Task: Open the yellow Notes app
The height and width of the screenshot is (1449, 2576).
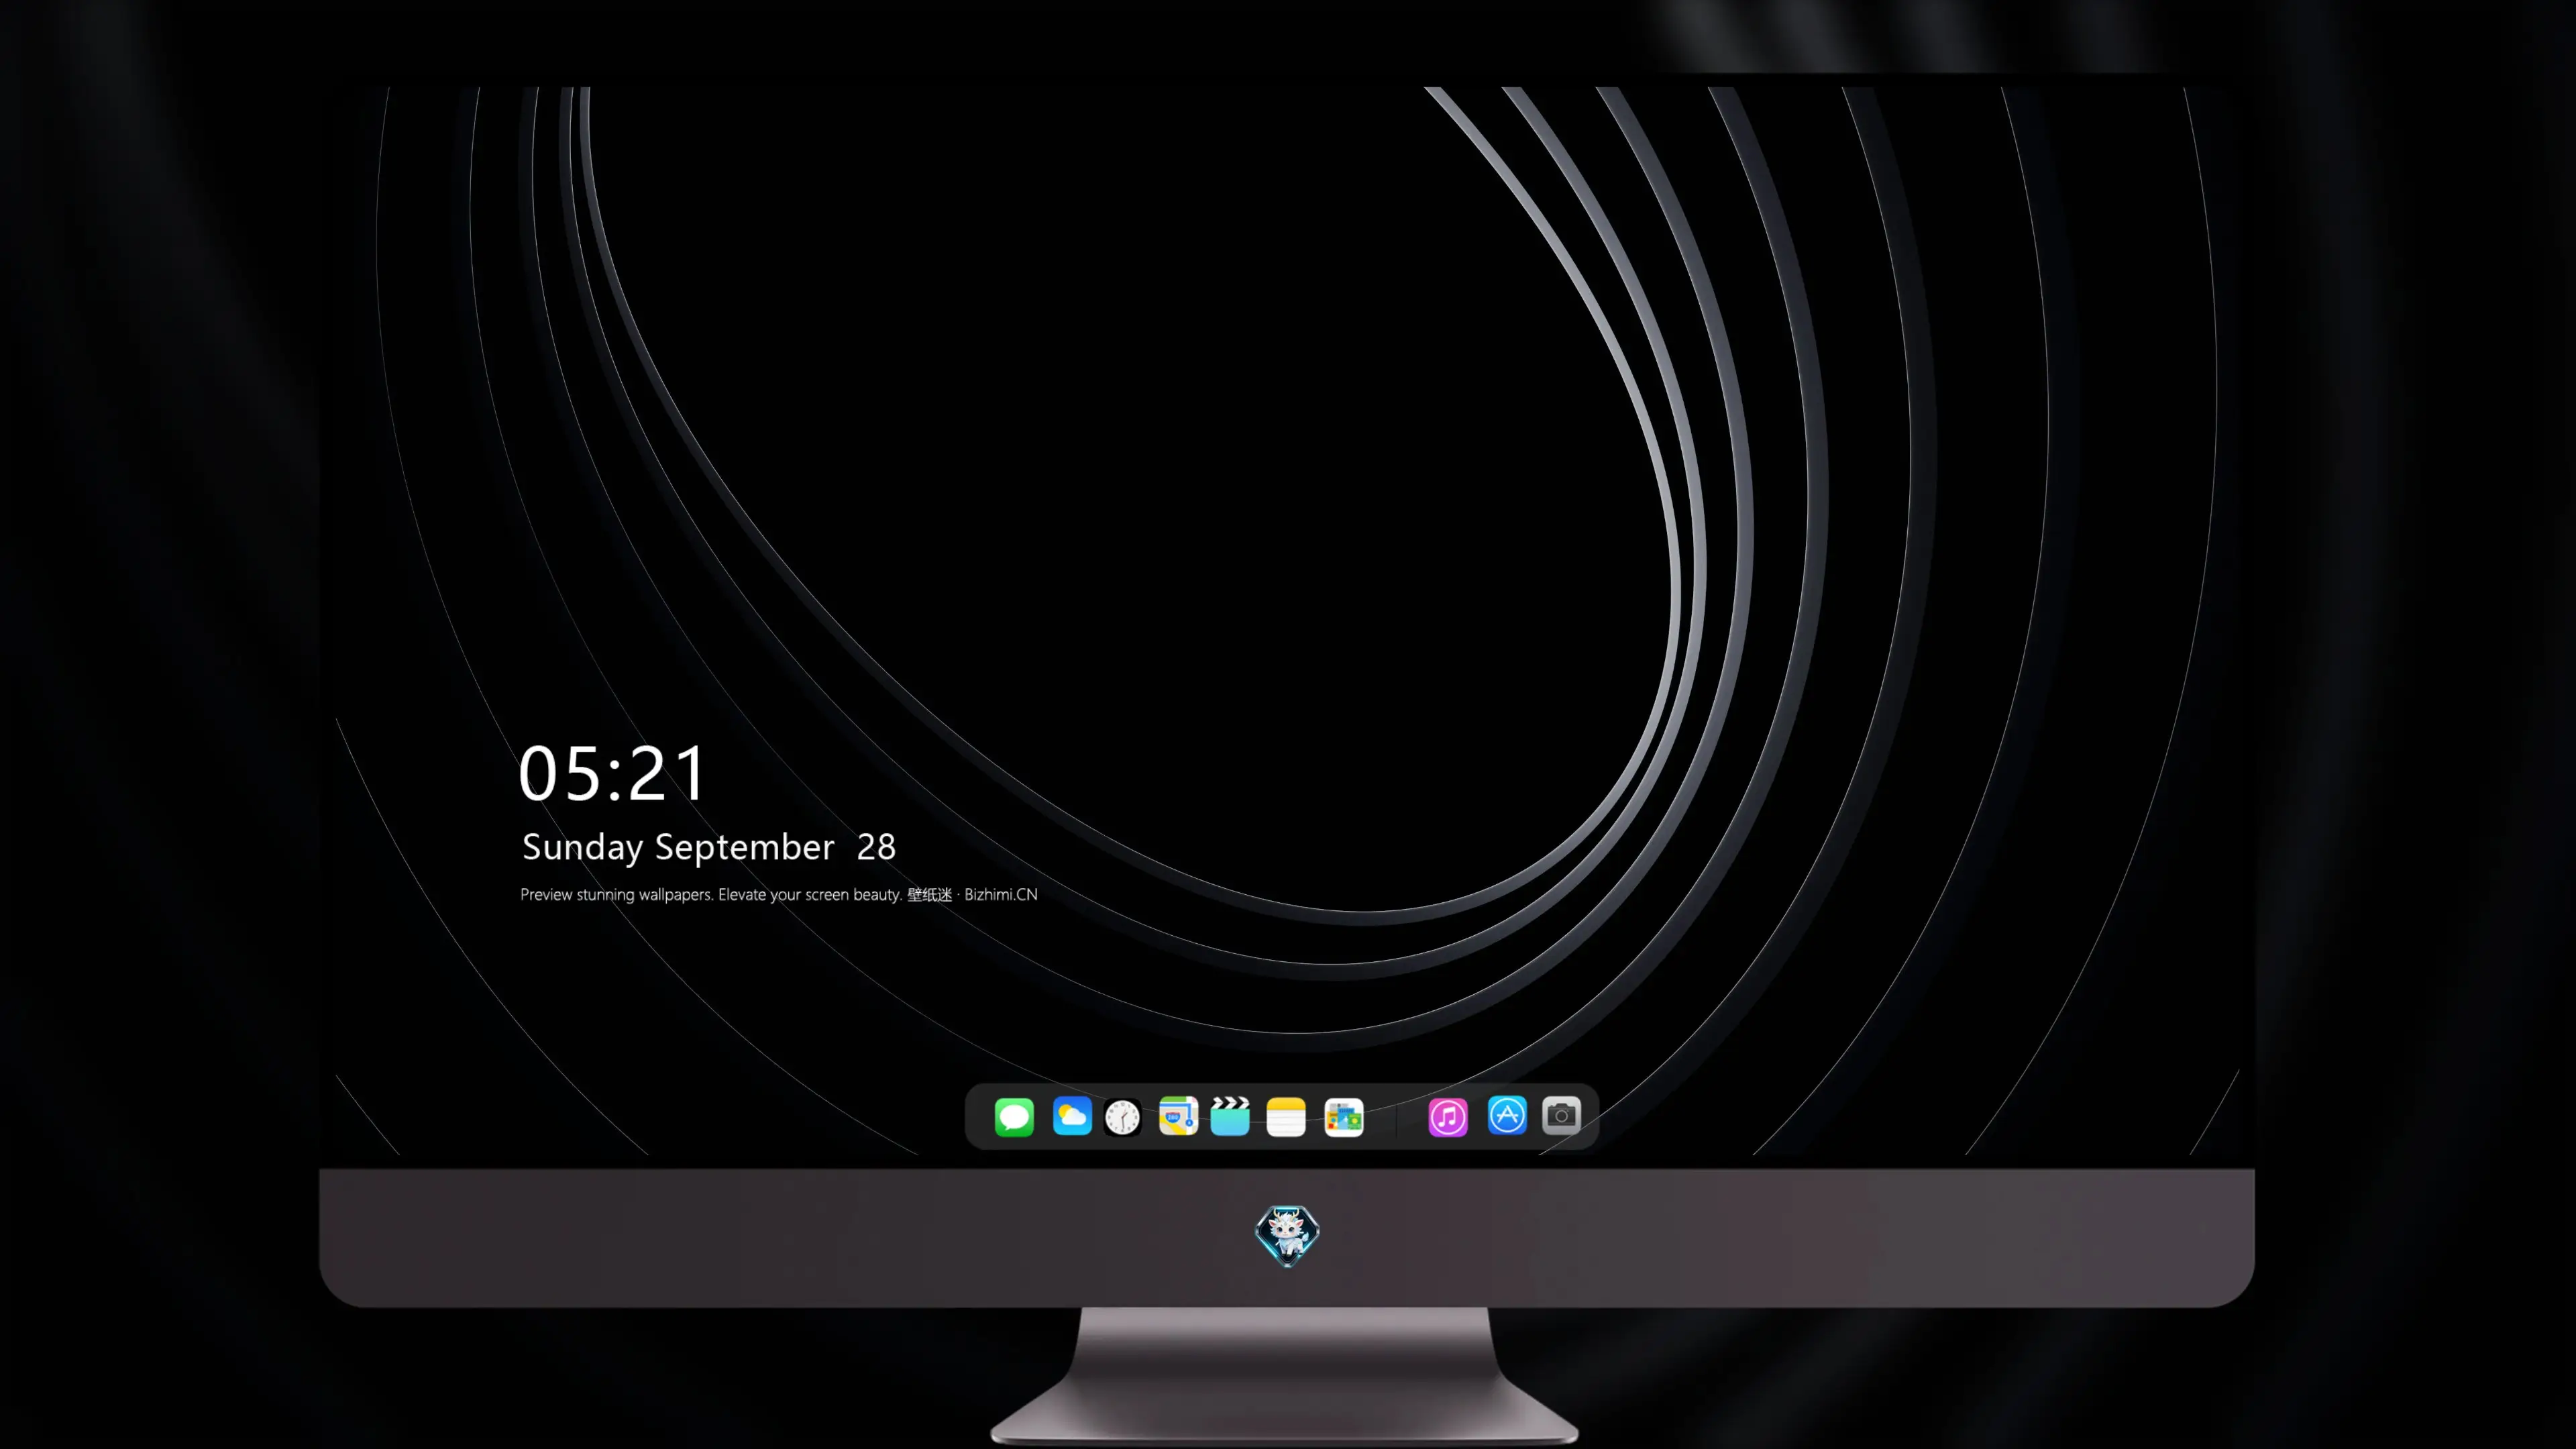Action: (1286, 1116)
